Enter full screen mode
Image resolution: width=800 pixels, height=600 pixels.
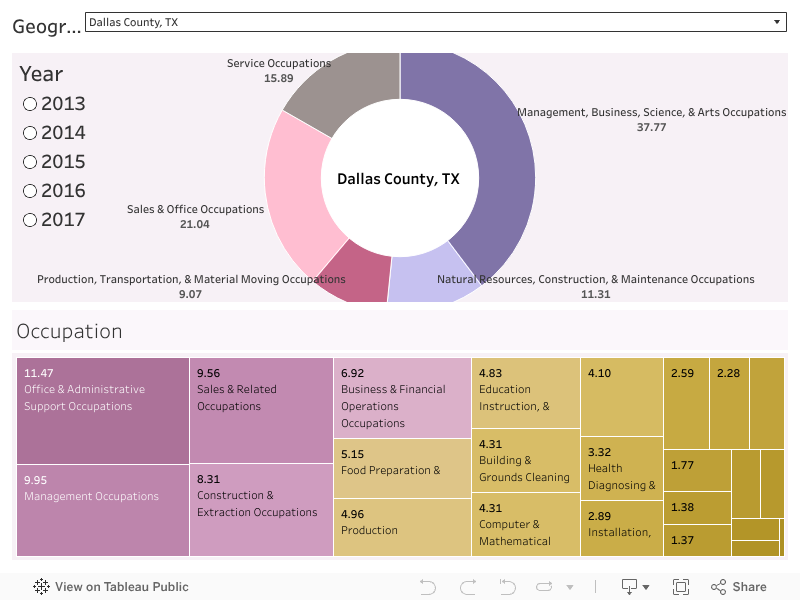(x=681, y=587)
